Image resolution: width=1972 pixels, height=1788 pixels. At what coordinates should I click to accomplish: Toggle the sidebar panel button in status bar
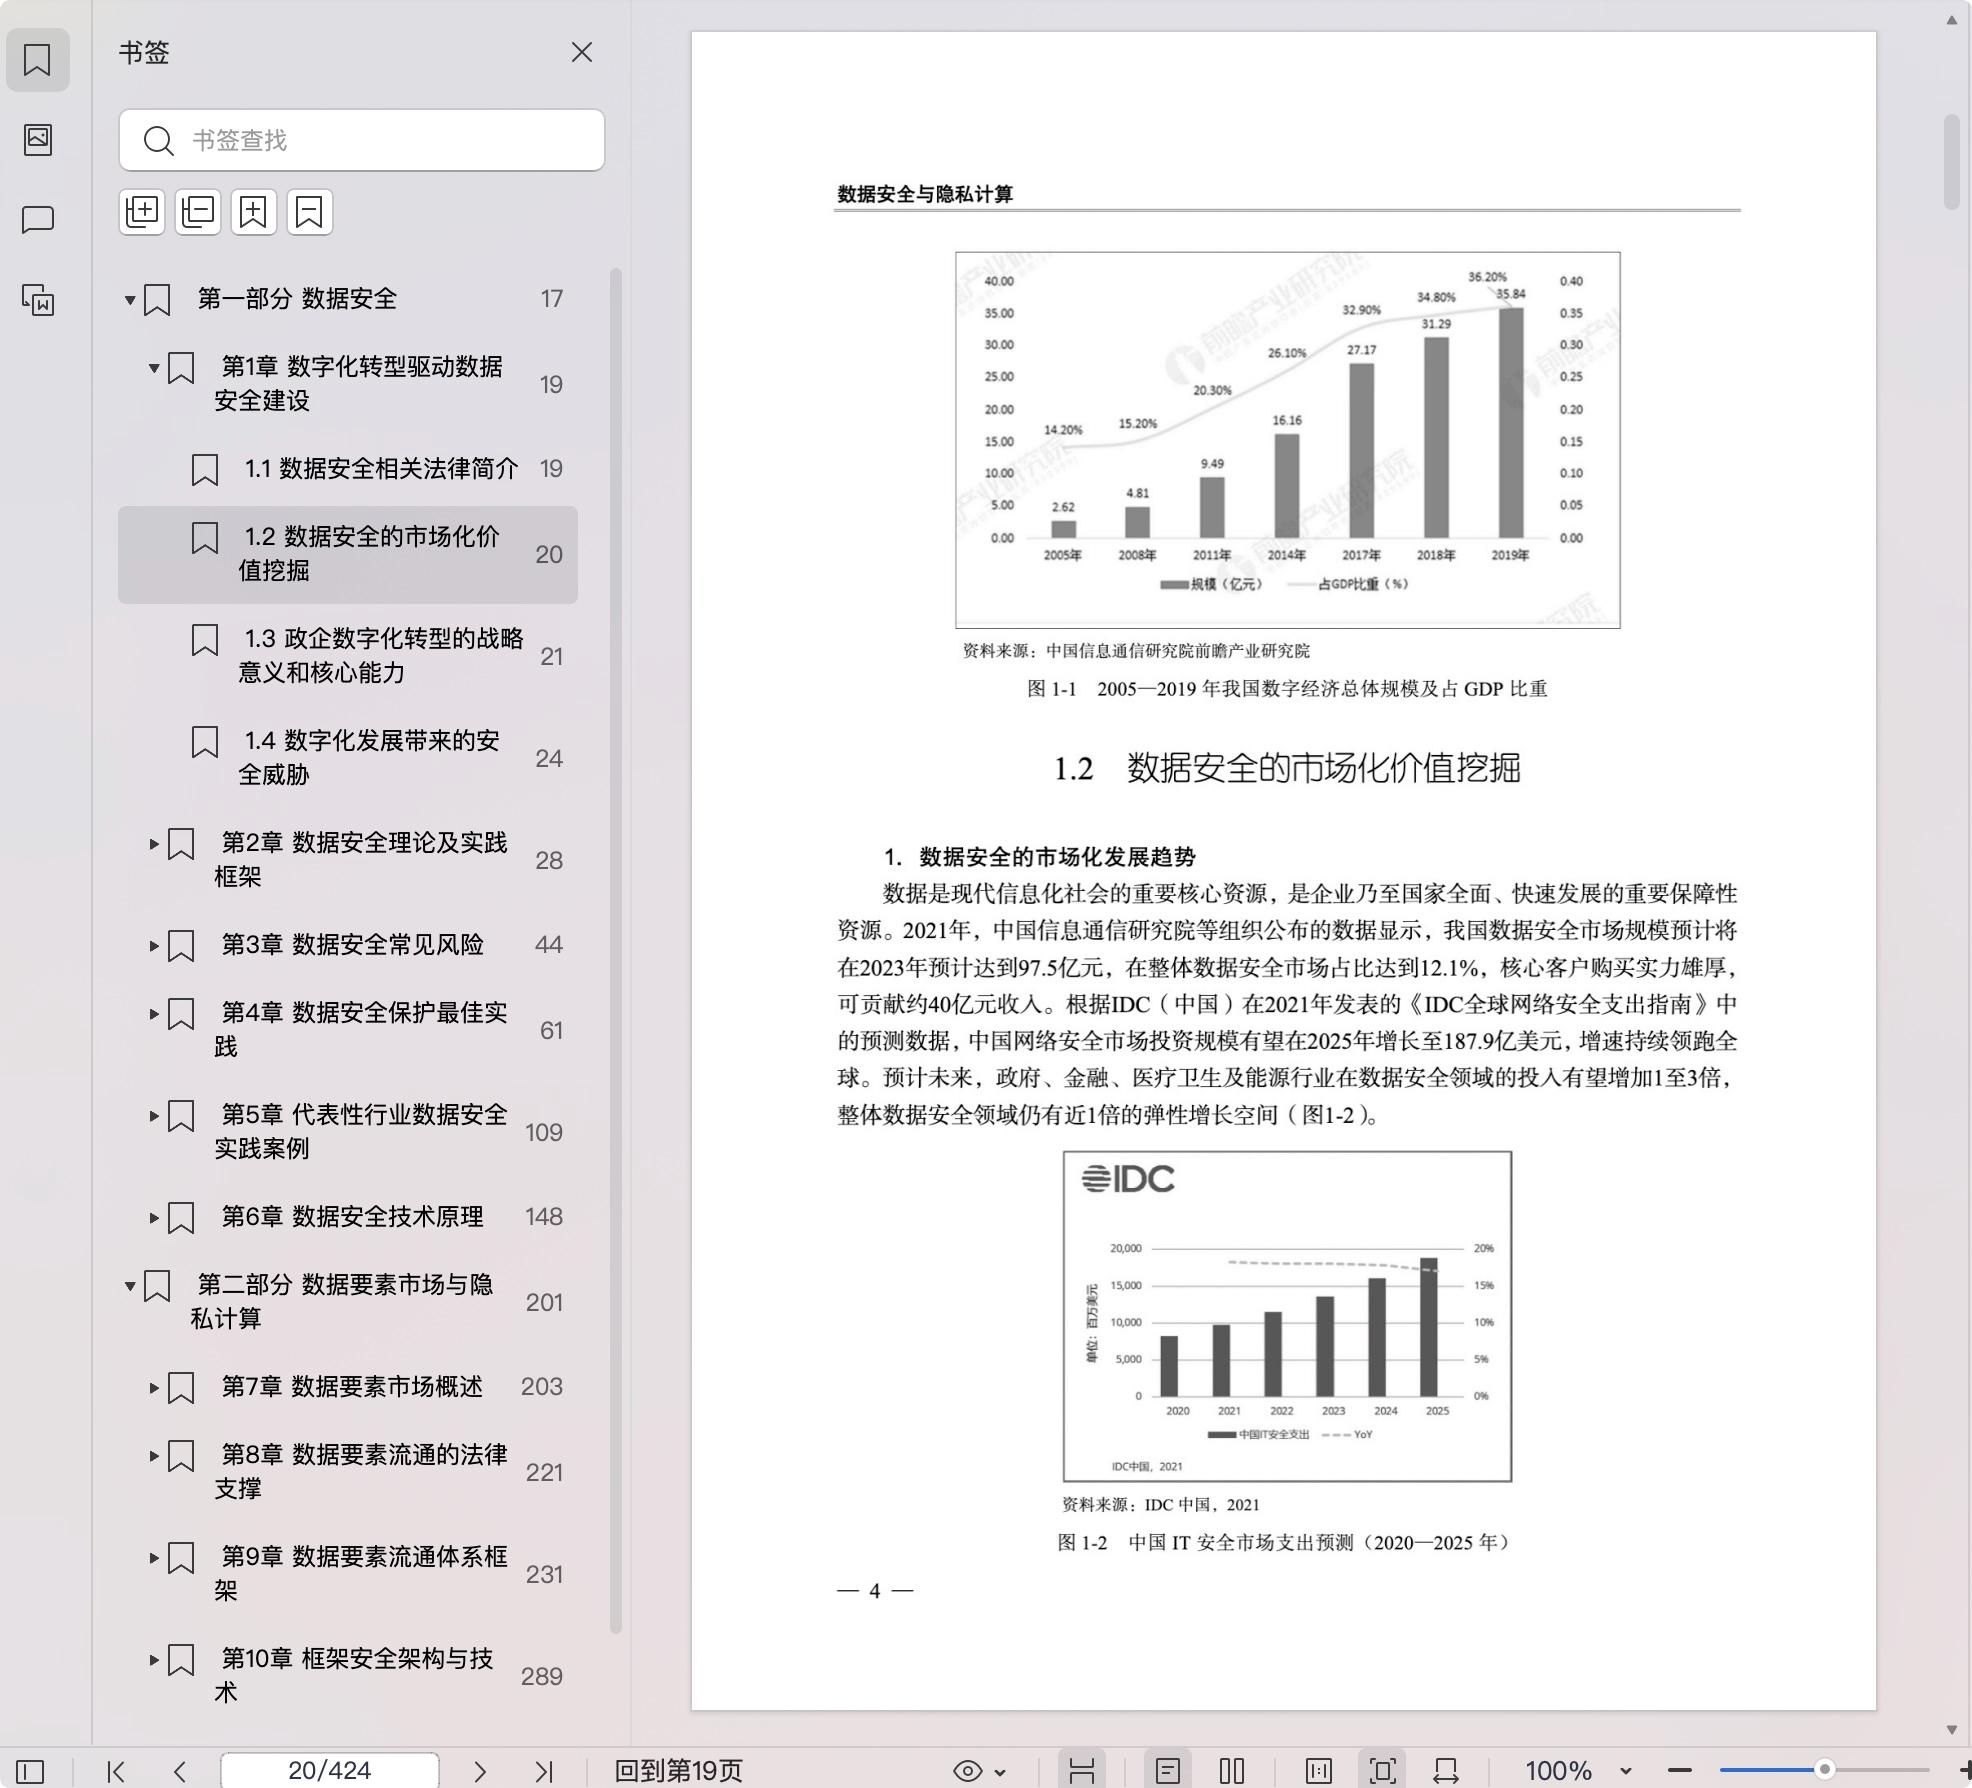[x=30, y=1771]
